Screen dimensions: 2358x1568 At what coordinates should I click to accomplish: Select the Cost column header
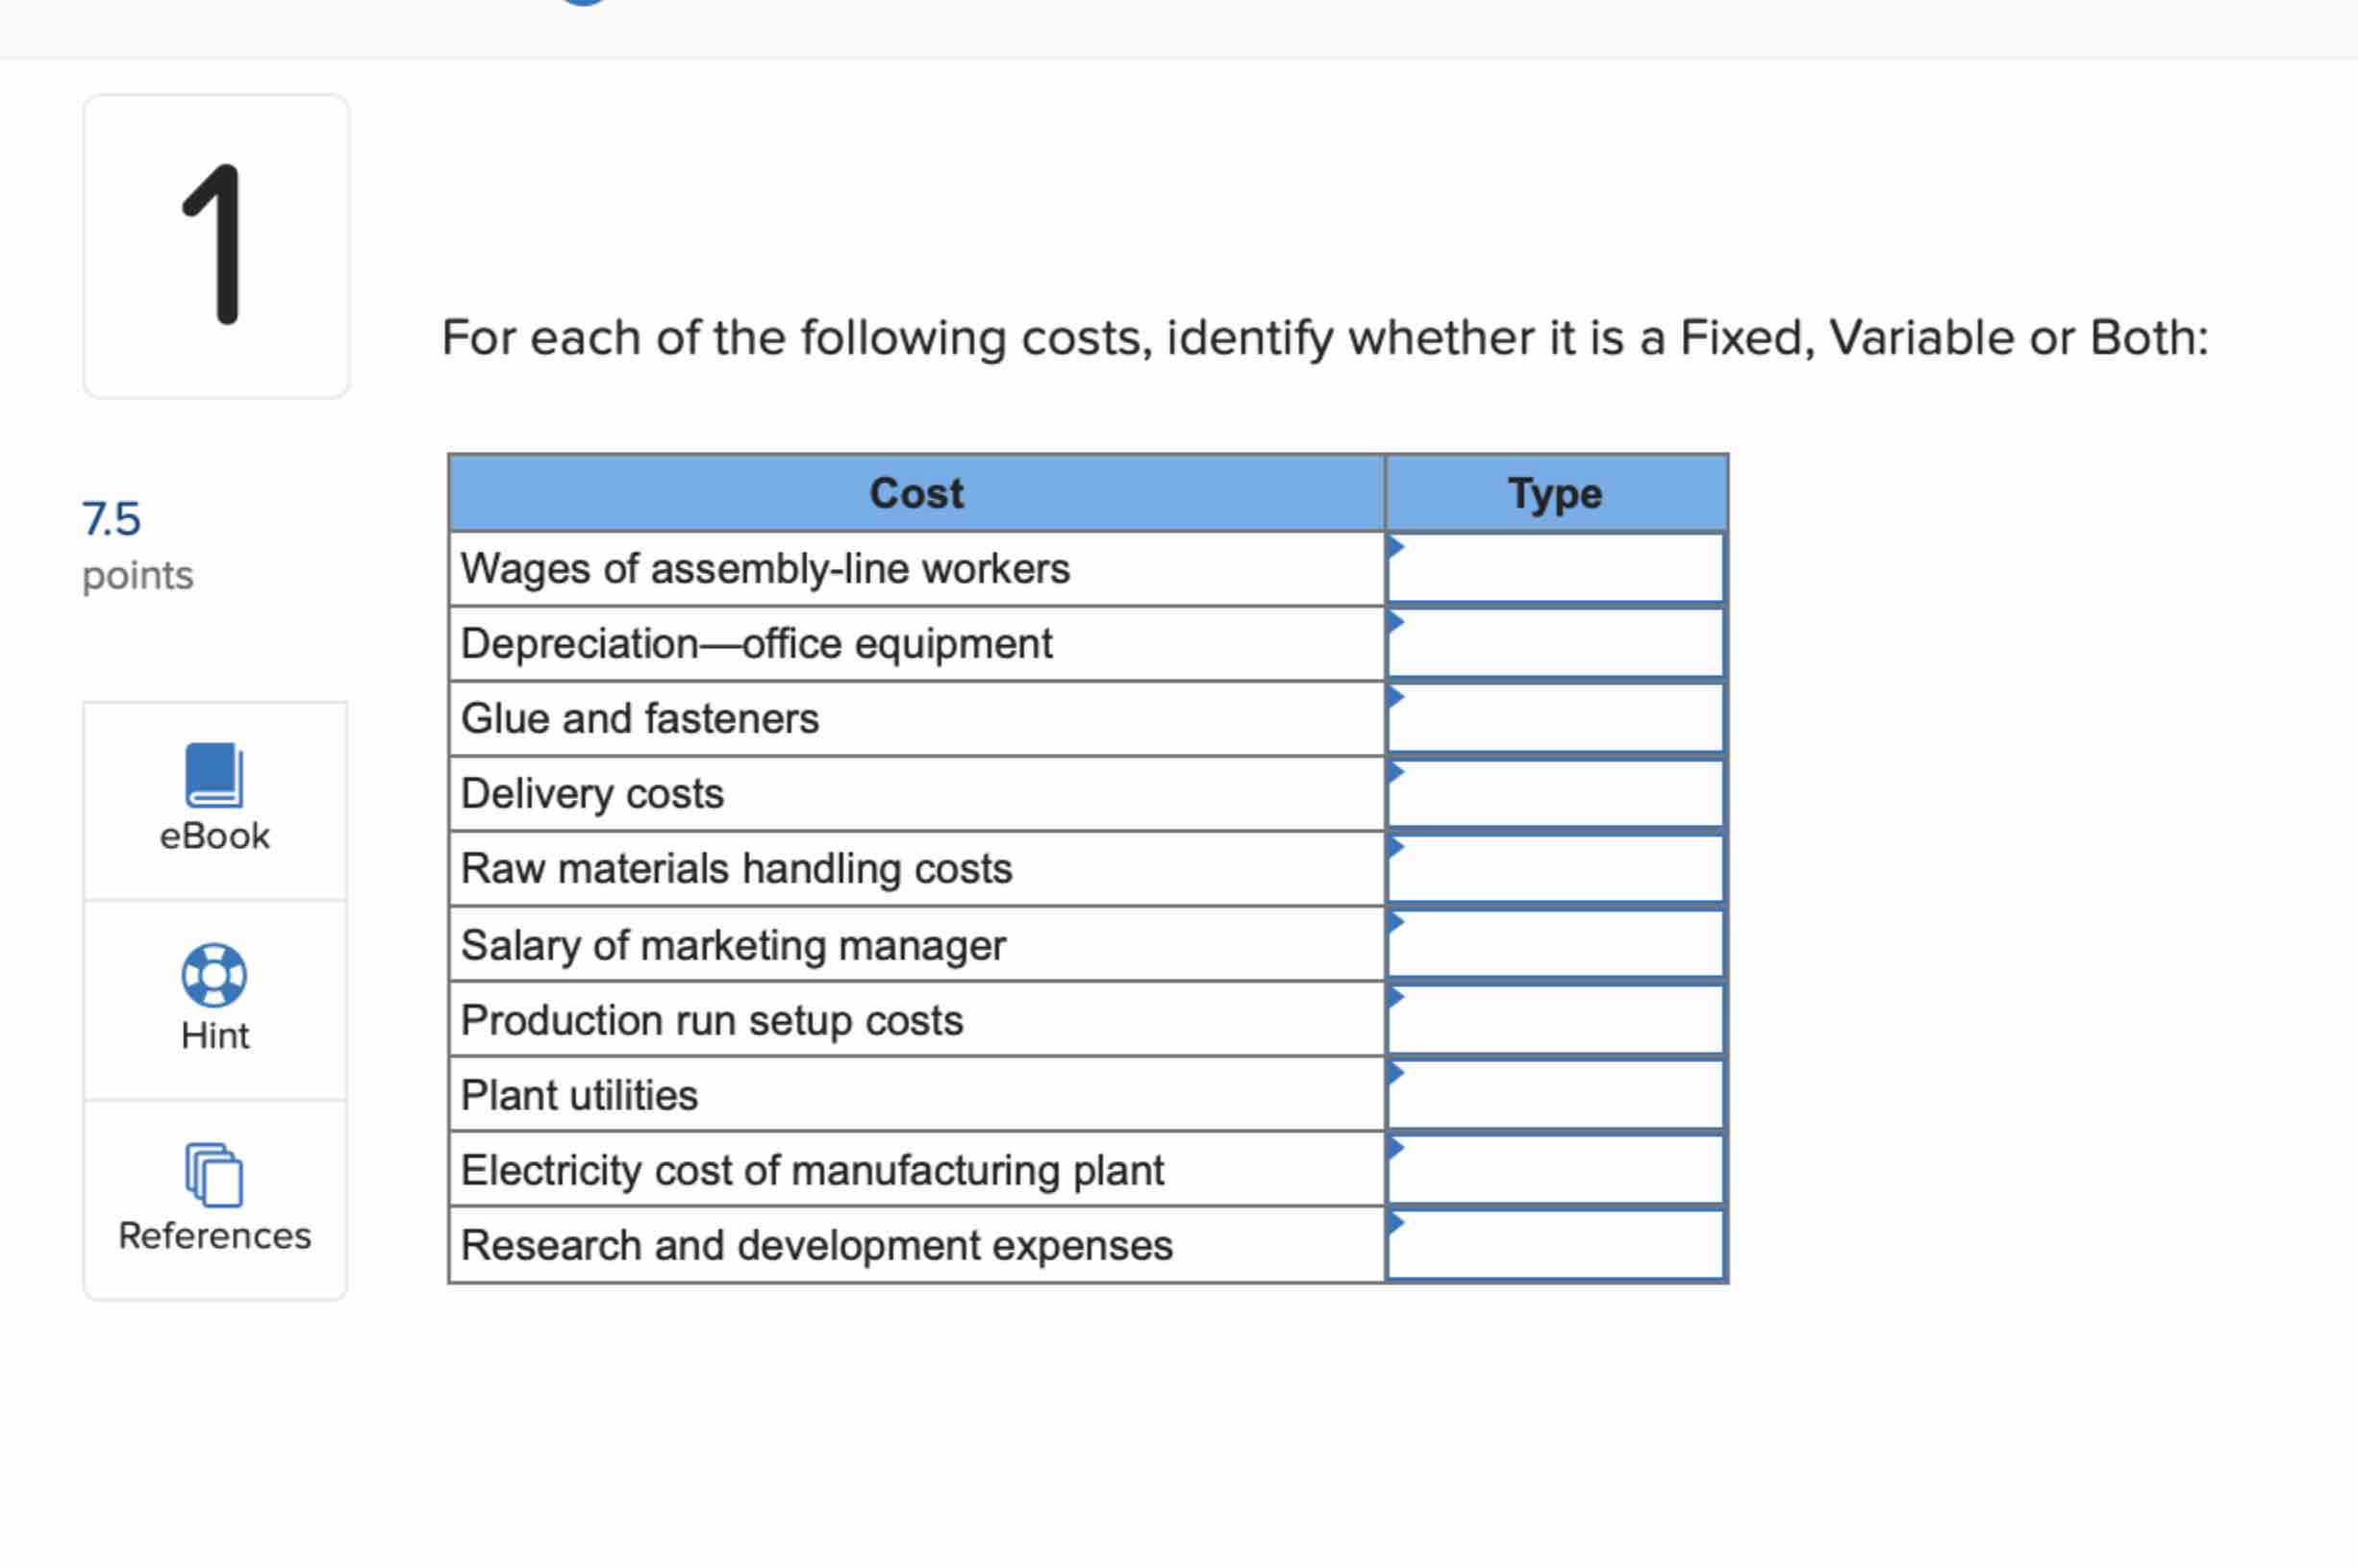pyautogui.click(x=916, y=492)
